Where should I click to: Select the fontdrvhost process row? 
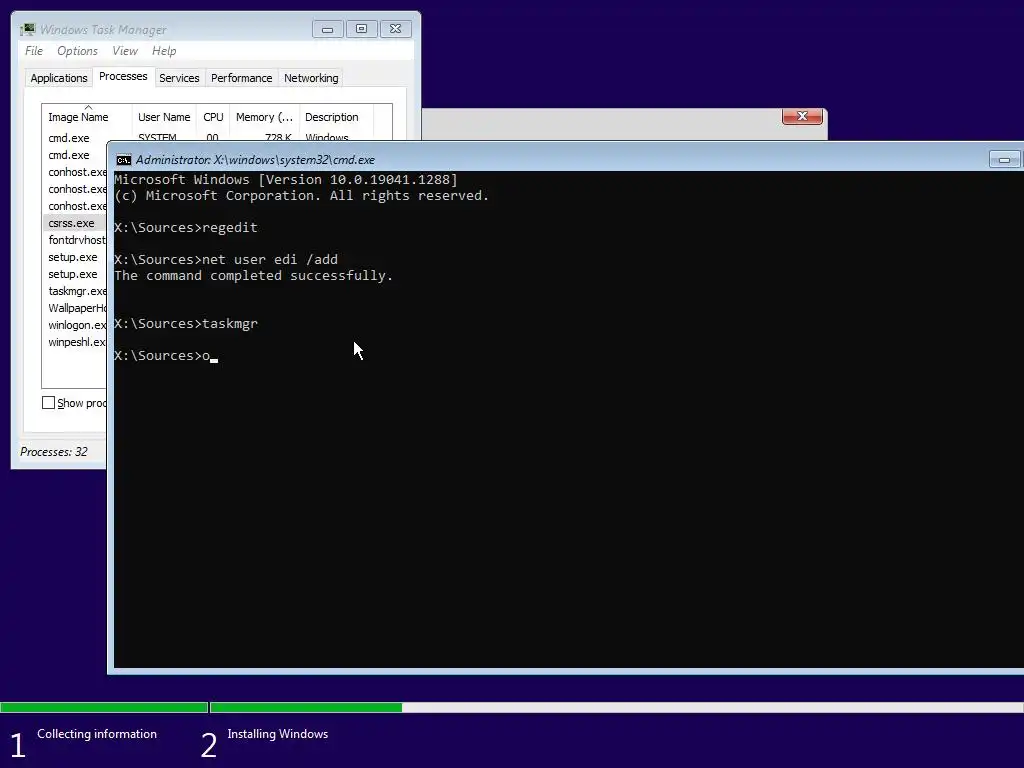[x=75, y=240]
